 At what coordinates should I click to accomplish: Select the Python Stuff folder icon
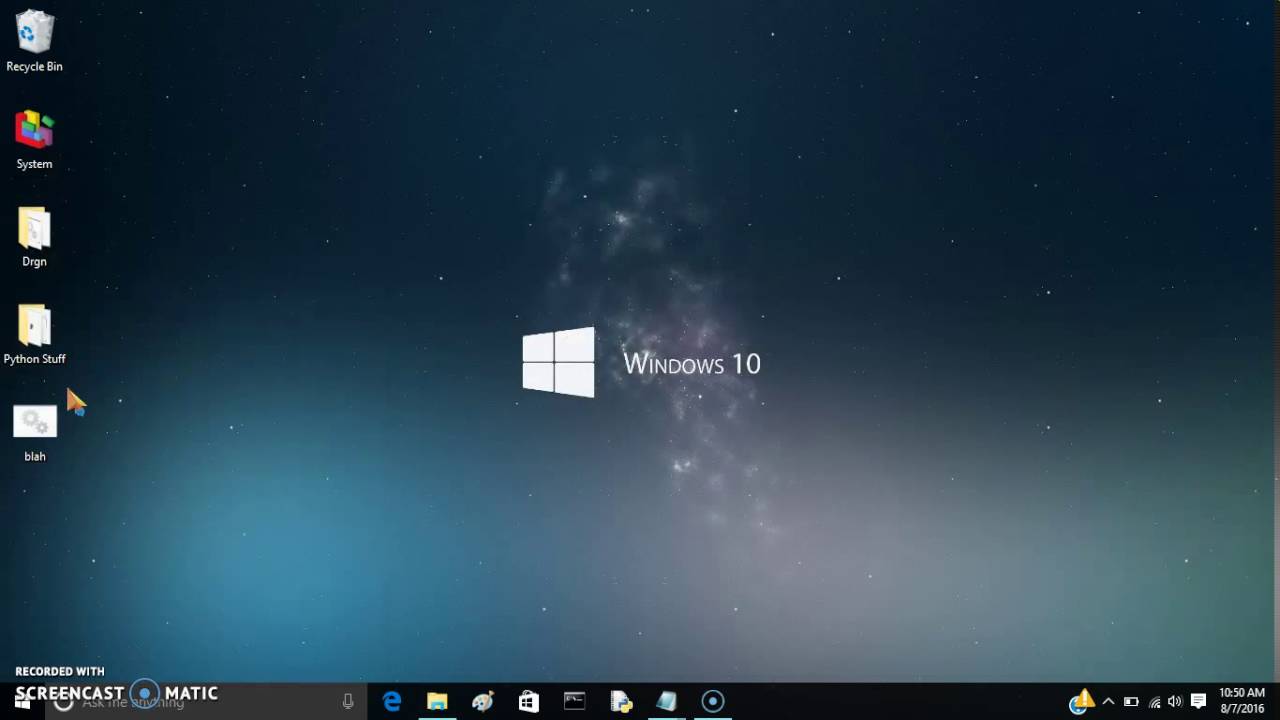pyautogui.click(x=34, y=335)
